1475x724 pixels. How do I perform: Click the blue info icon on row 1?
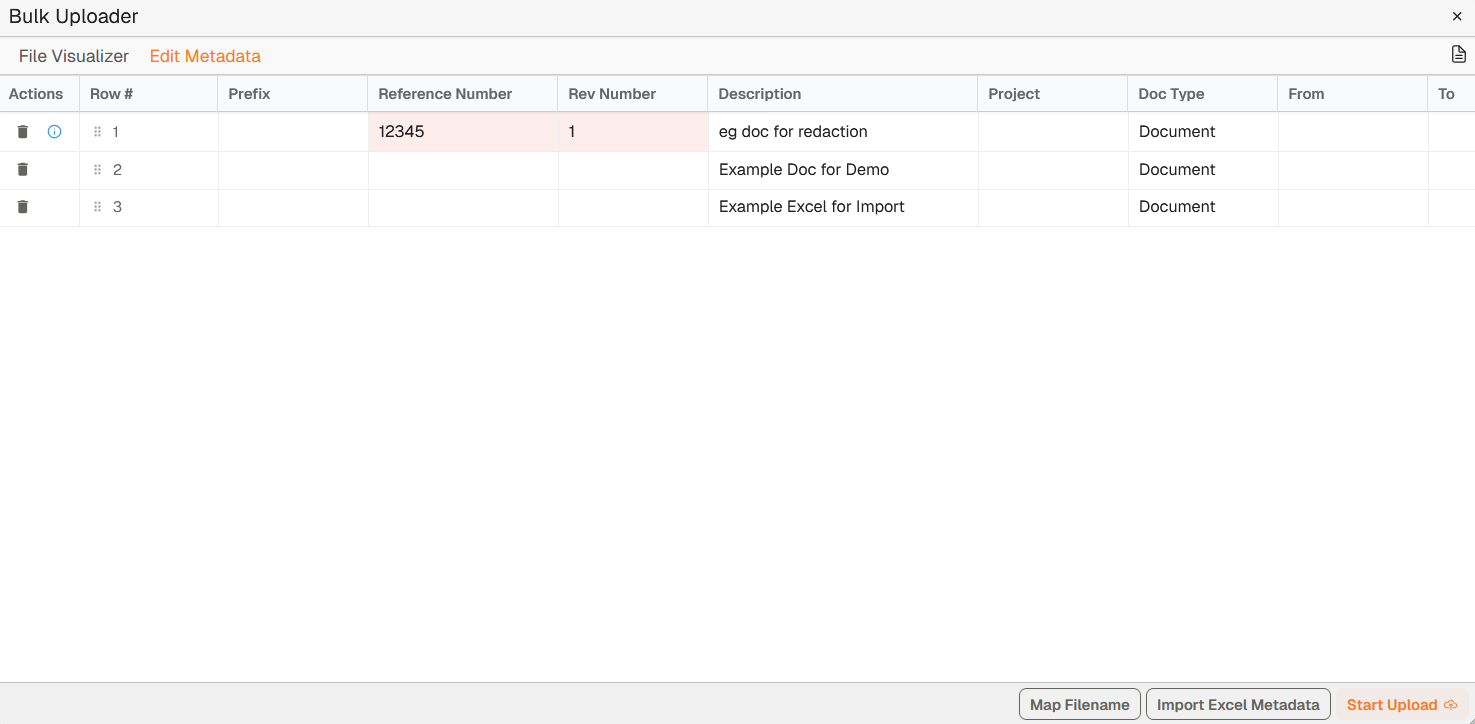pos(55,132)
